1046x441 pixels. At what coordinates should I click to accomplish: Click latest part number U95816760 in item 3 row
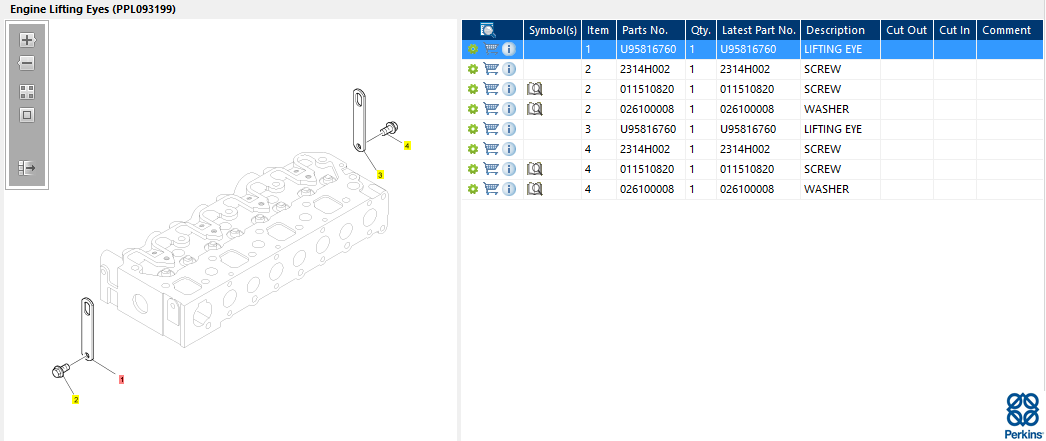pyautogui.click(x=749, y=129)
